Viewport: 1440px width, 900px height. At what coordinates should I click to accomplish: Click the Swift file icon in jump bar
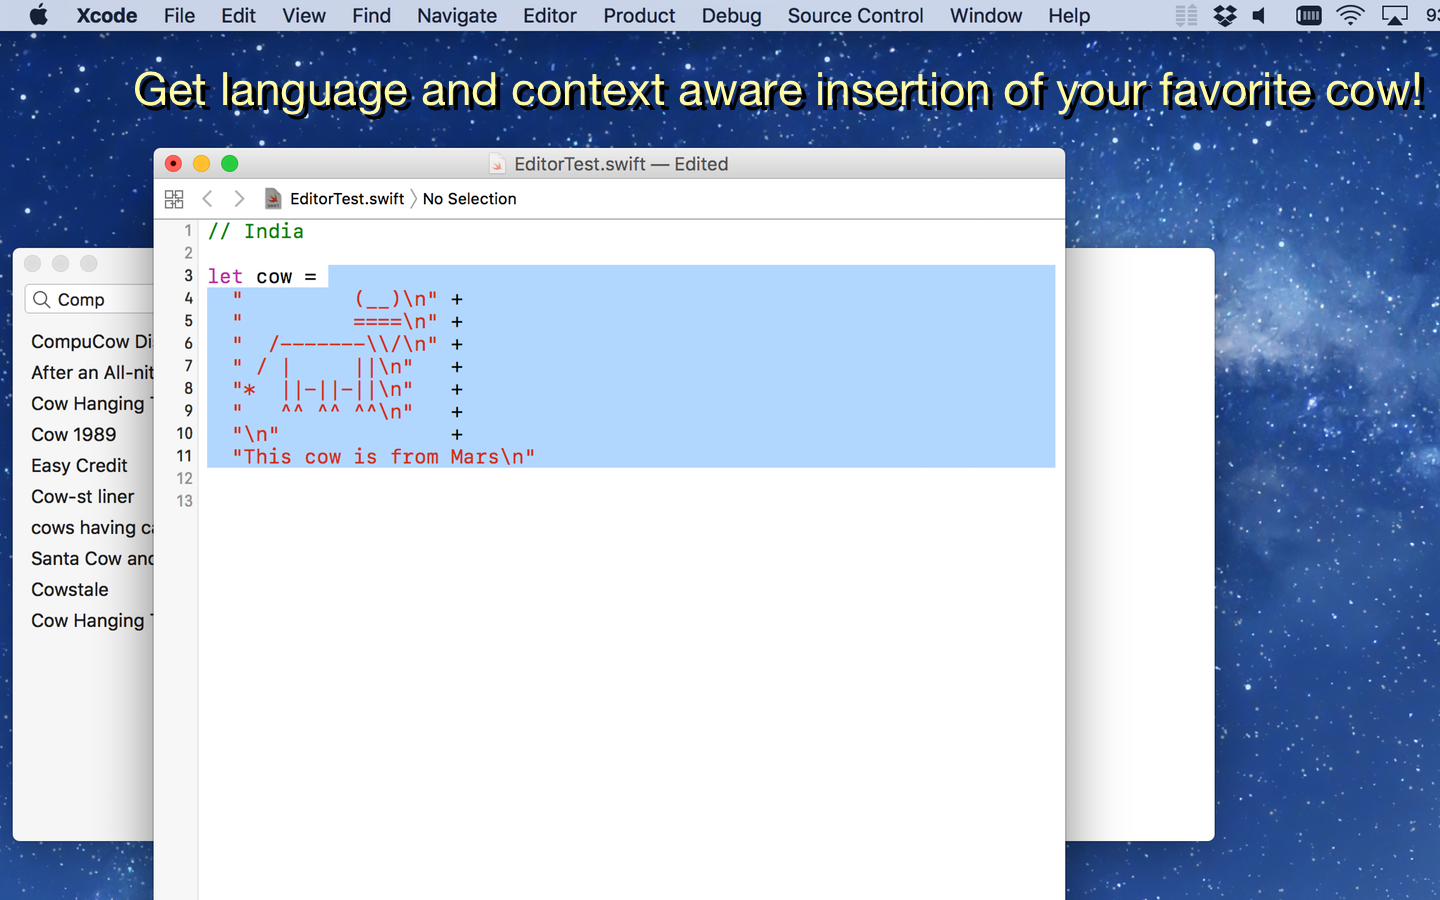click(273, 199)
